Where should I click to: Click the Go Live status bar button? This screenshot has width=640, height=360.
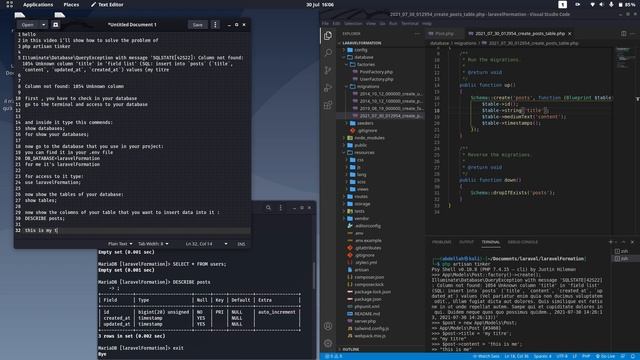(x=605, y=356)
